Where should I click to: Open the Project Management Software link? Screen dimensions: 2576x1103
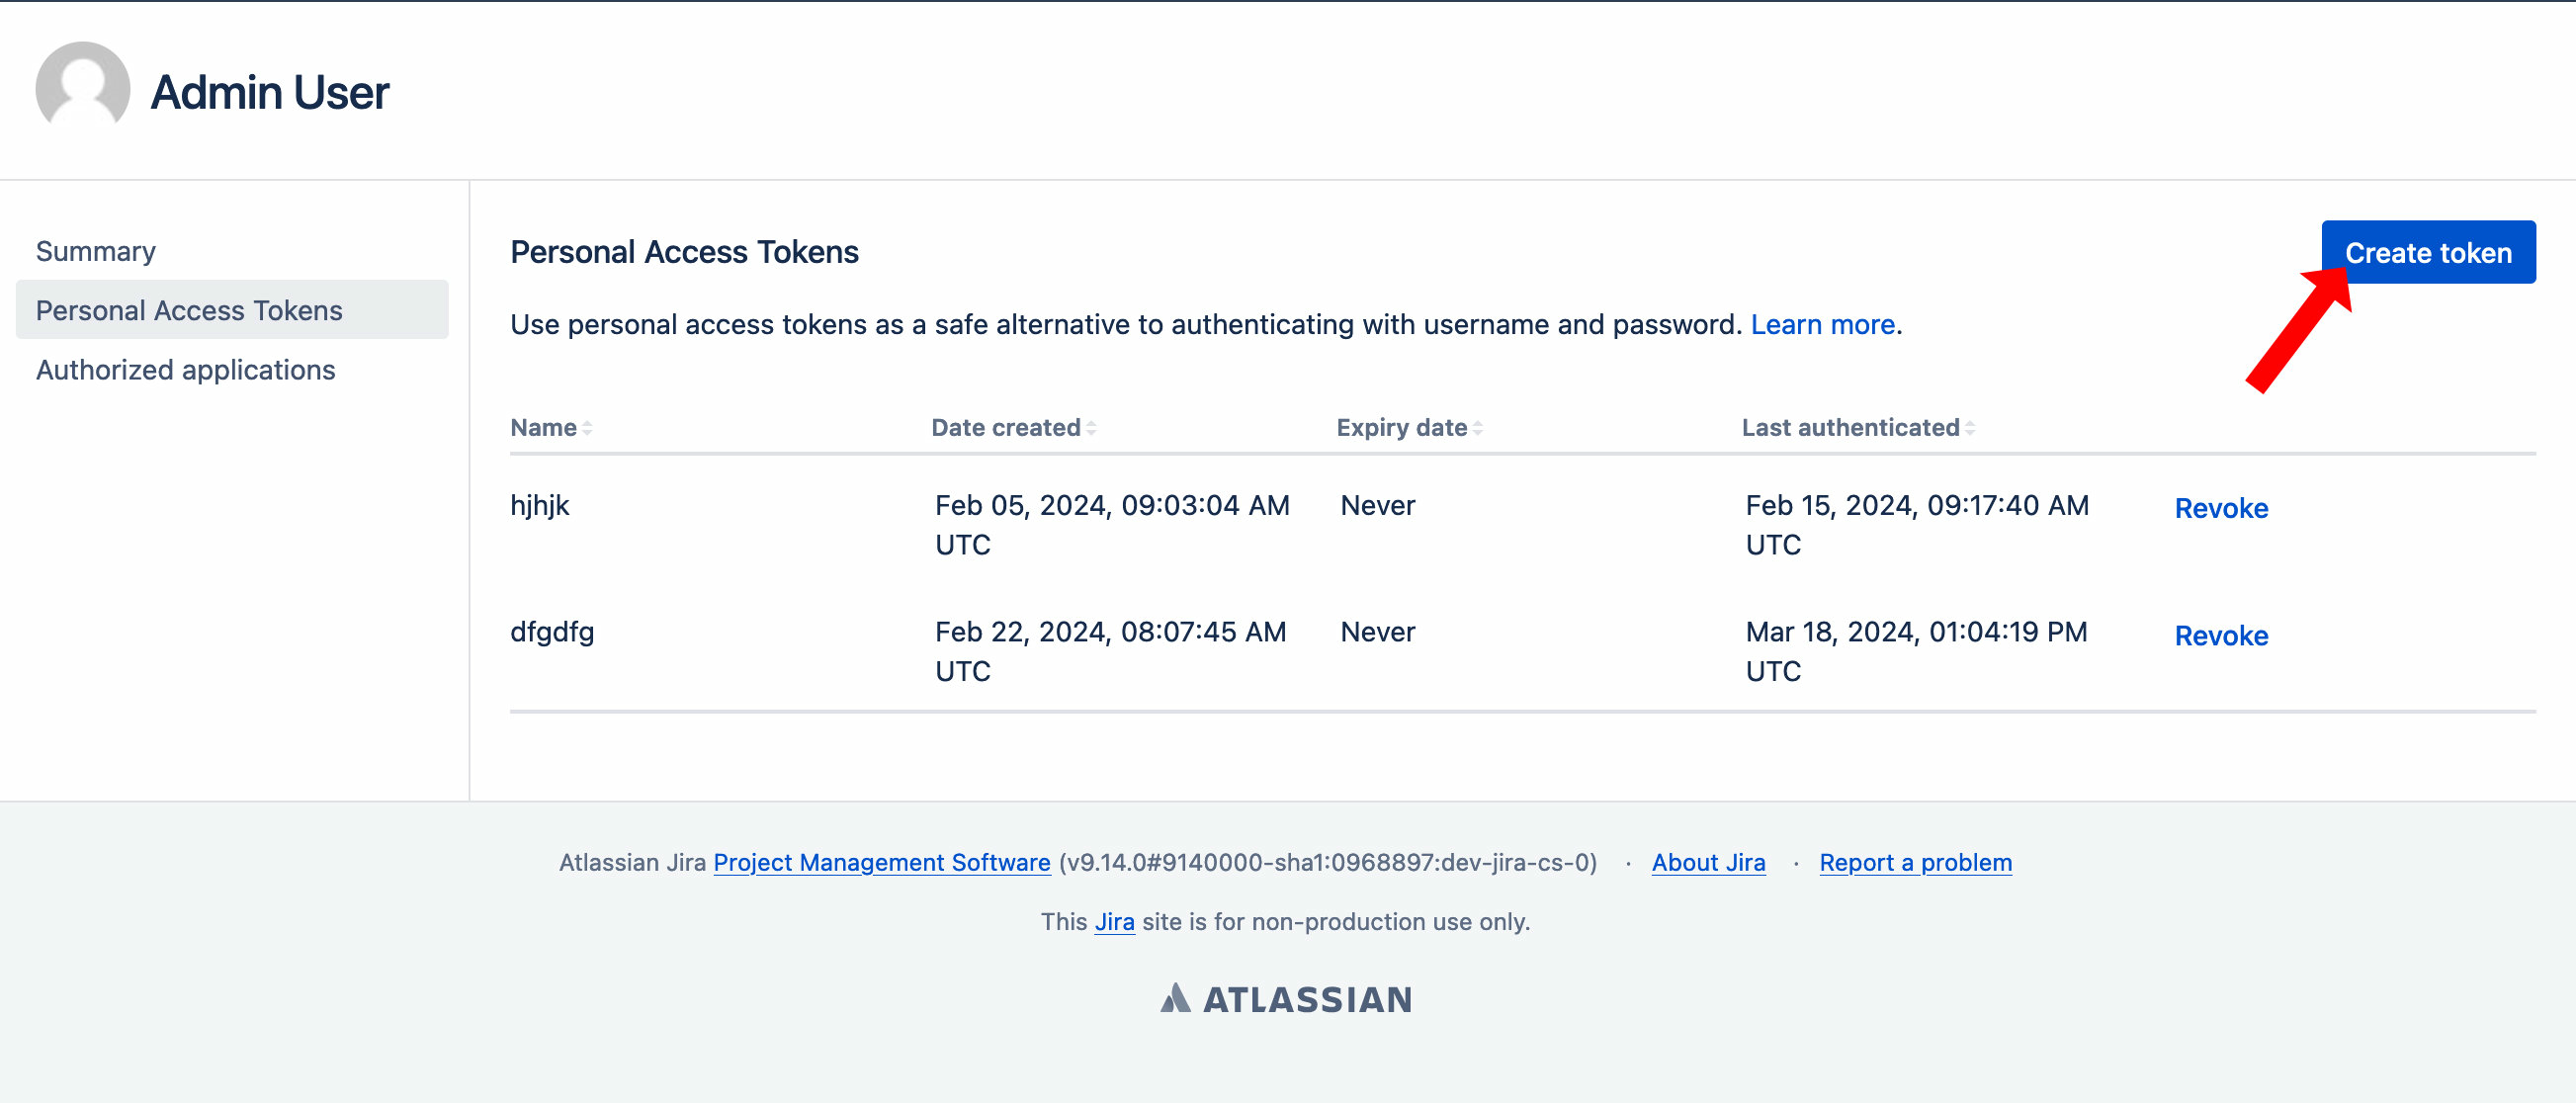click(x=883, y=862)
